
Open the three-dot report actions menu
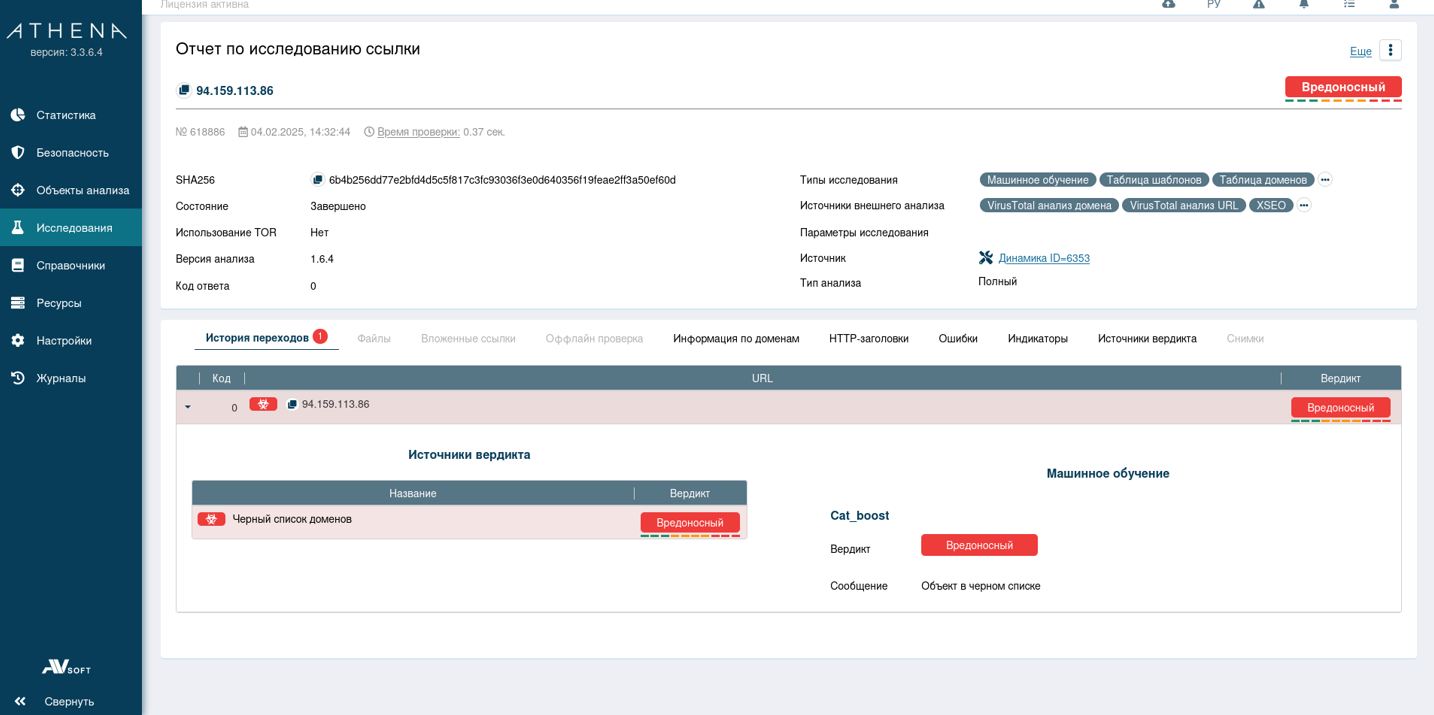1390,50
